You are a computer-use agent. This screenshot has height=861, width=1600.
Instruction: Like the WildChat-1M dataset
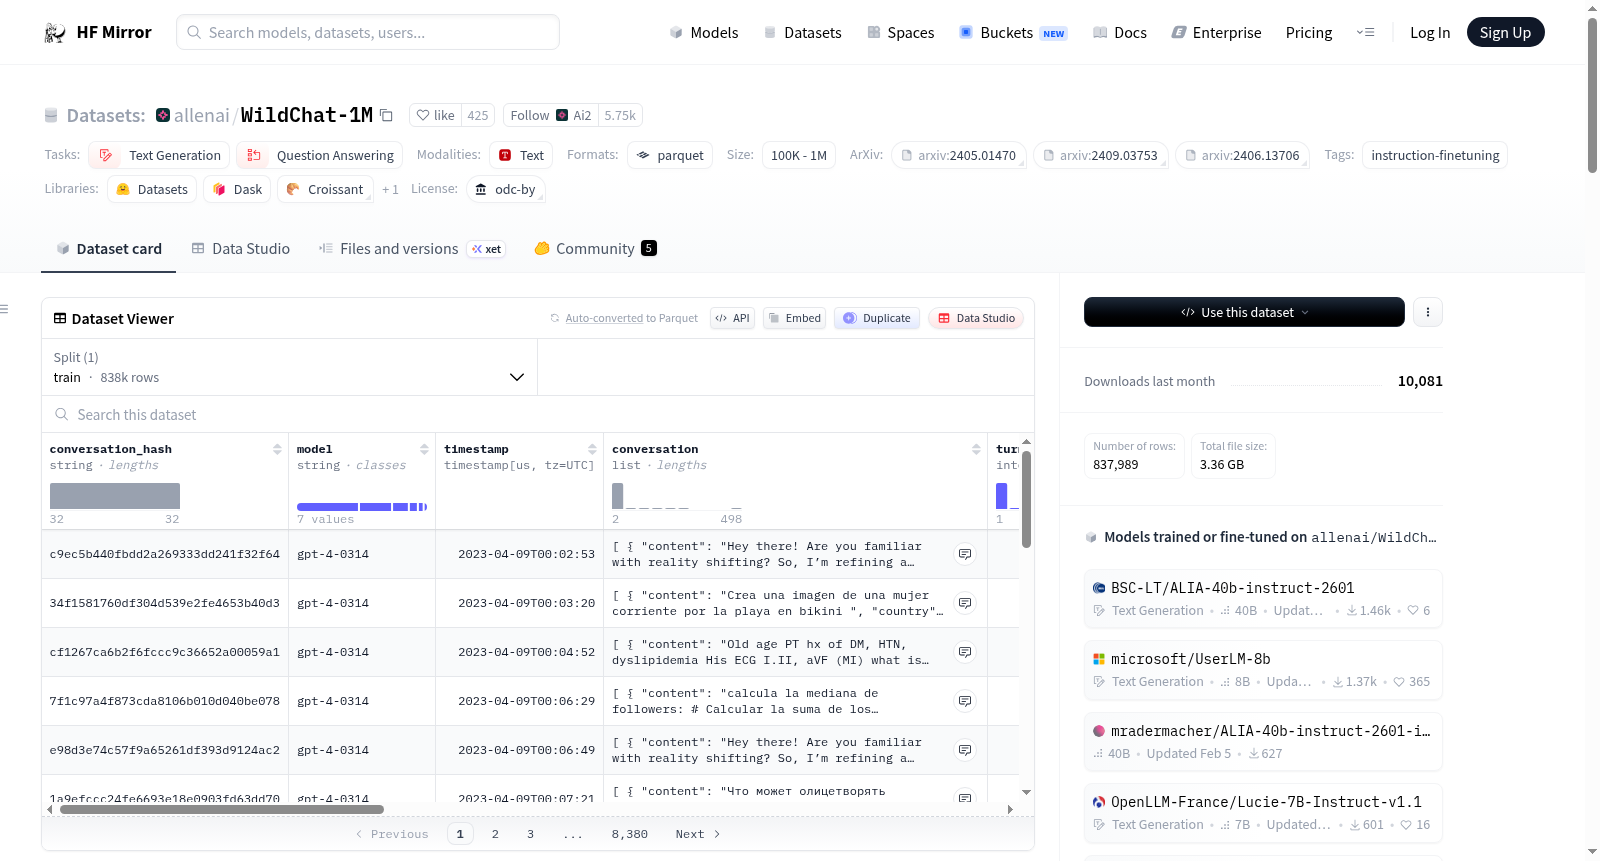[436, 115]
